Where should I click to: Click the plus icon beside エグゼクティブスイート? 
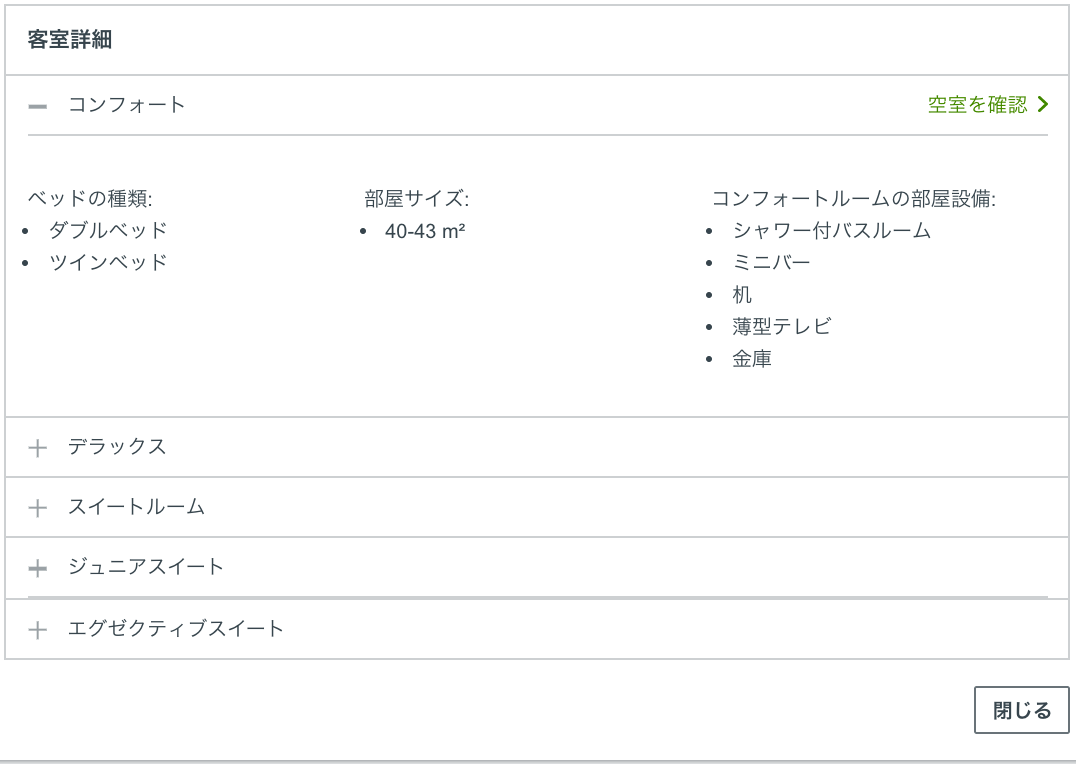(x=38, y=630)
